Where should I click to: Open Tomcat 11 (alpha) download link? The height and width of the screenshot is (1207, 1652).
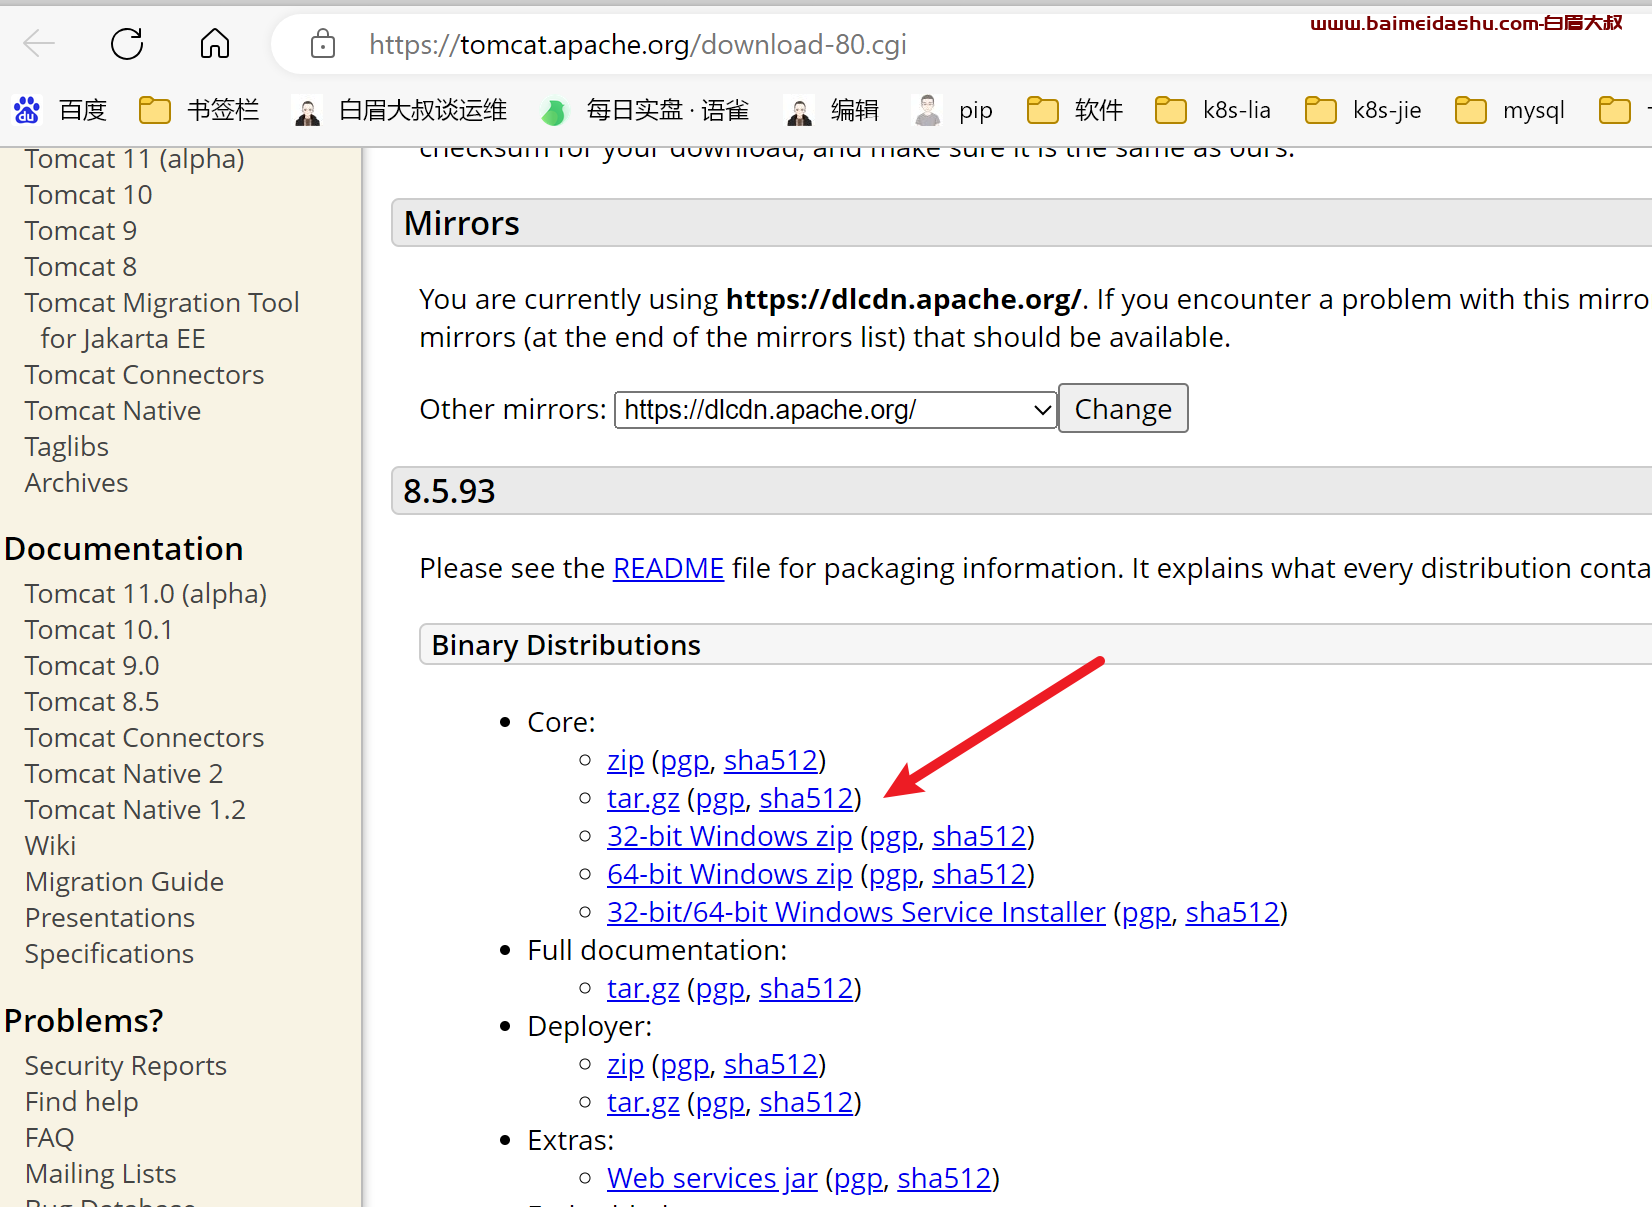(134, 159)
